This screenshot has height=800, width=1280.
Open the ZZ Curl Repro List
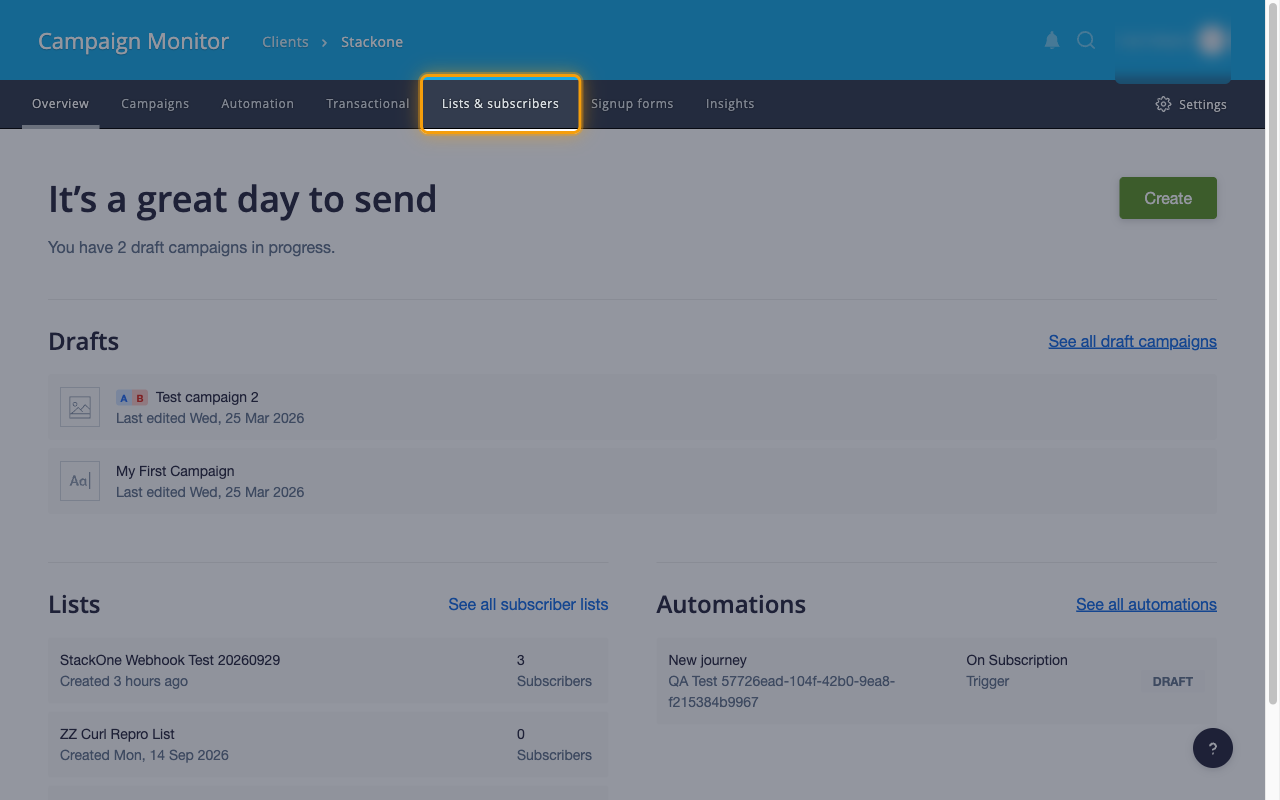tap(328, 745)
